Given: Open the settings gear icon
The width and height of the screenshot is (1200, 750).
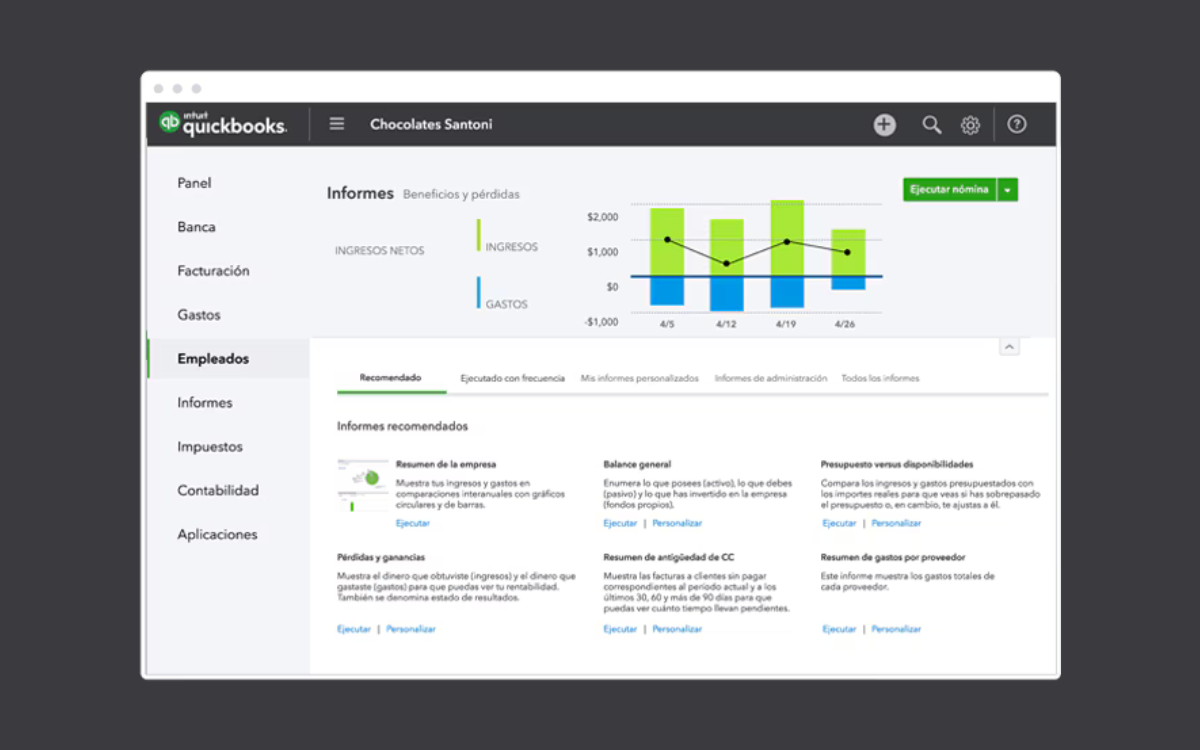Looking at the screenshot, I should 970,124.
